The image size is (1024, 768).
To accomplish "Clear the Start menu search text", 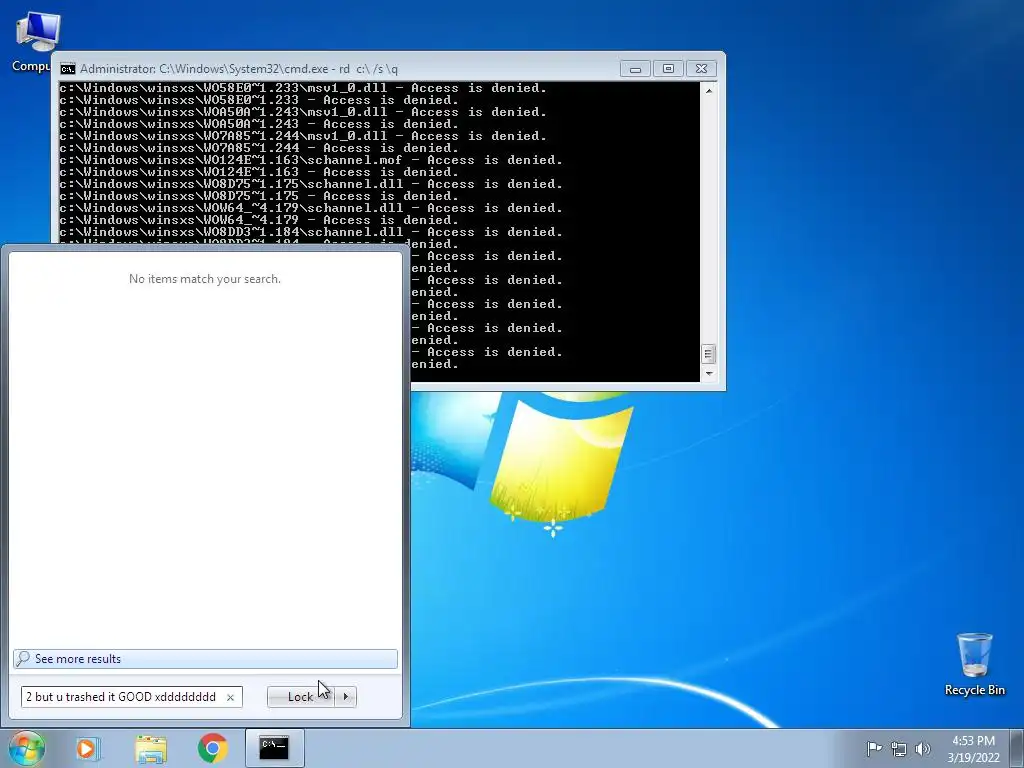I will [x=230, y=697].
